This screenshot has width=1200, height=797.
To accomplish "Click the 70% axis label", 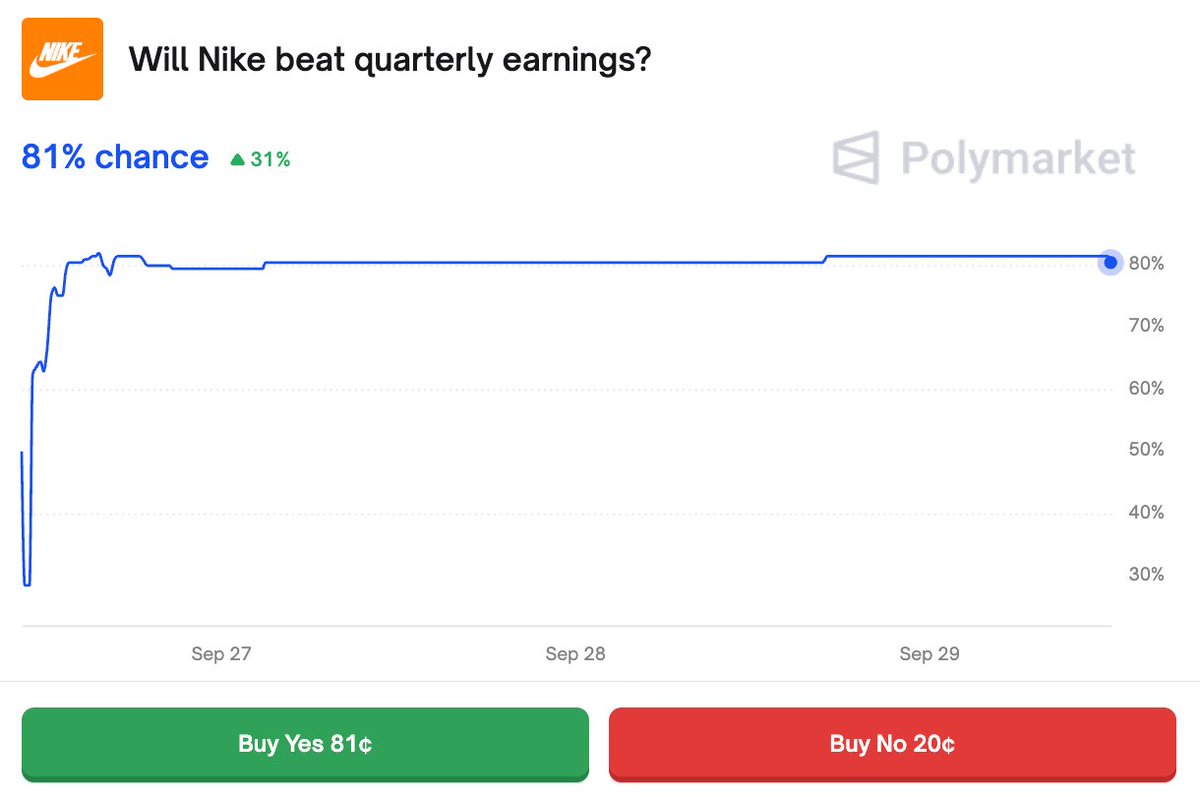I will click(x=1146, y=325).
